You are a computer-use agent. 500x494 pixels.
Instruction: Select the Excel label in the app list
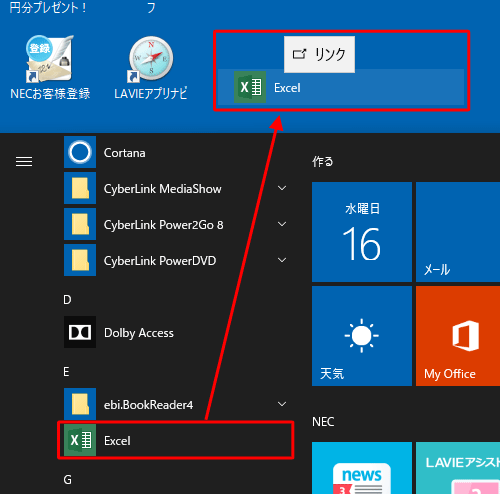(x=117, y=441)
